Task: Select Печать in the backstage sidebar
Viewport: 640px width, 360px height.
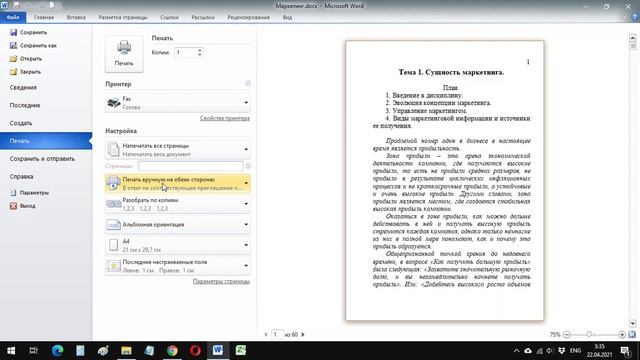Action: 46,141
